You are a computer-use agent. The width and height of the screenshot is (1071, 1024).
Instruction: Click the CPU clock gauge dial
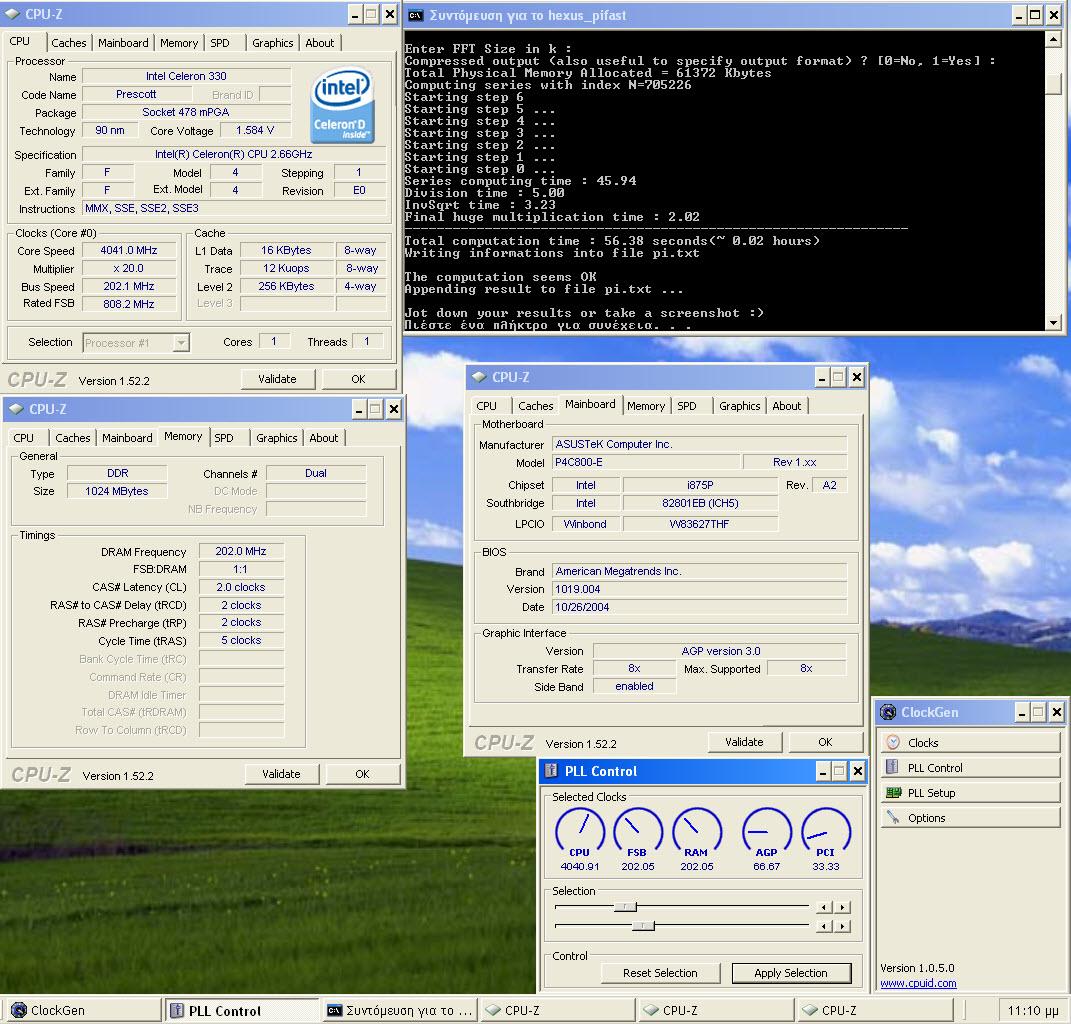pos(580,830)
